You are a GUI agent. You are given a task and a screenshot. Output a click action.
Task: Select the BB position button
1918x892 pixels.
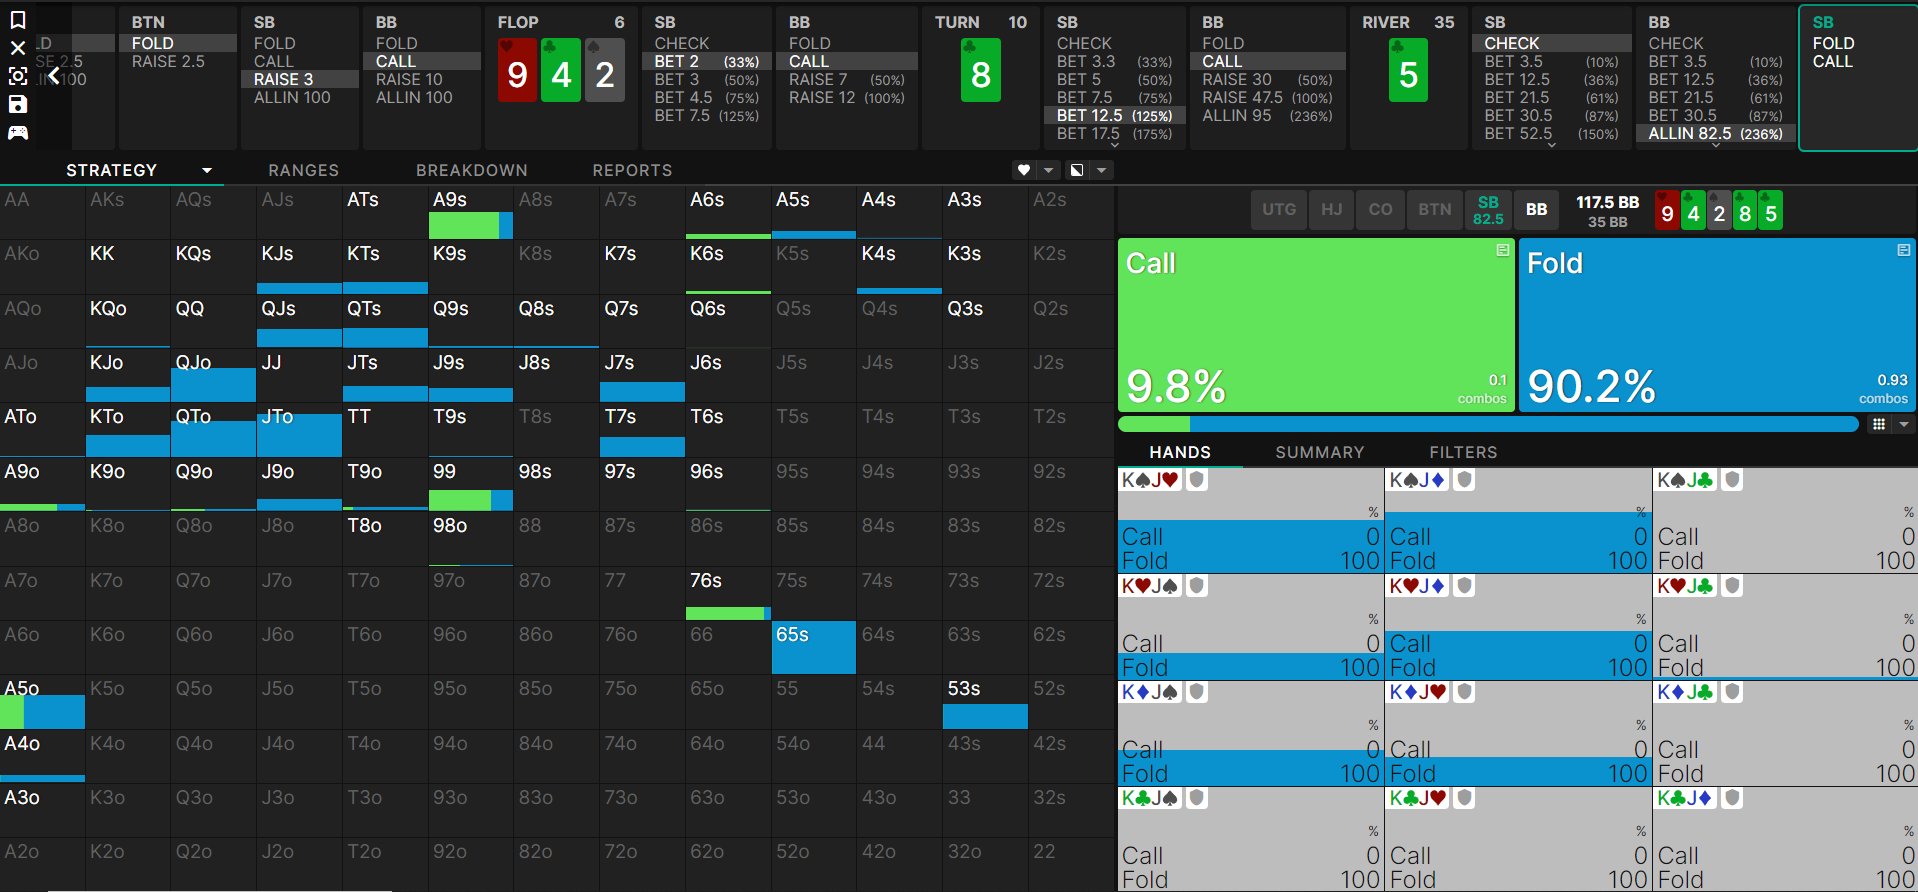click(x=1537, y=210)
